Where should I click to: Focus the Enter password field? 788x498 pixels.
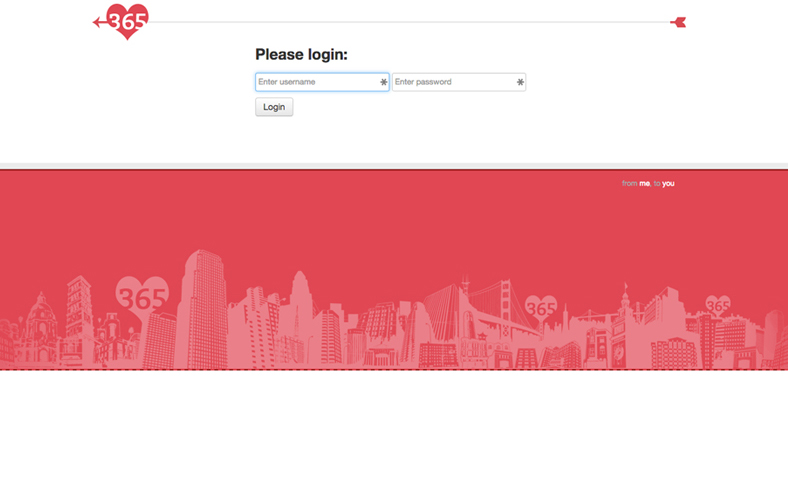(453, 82)
